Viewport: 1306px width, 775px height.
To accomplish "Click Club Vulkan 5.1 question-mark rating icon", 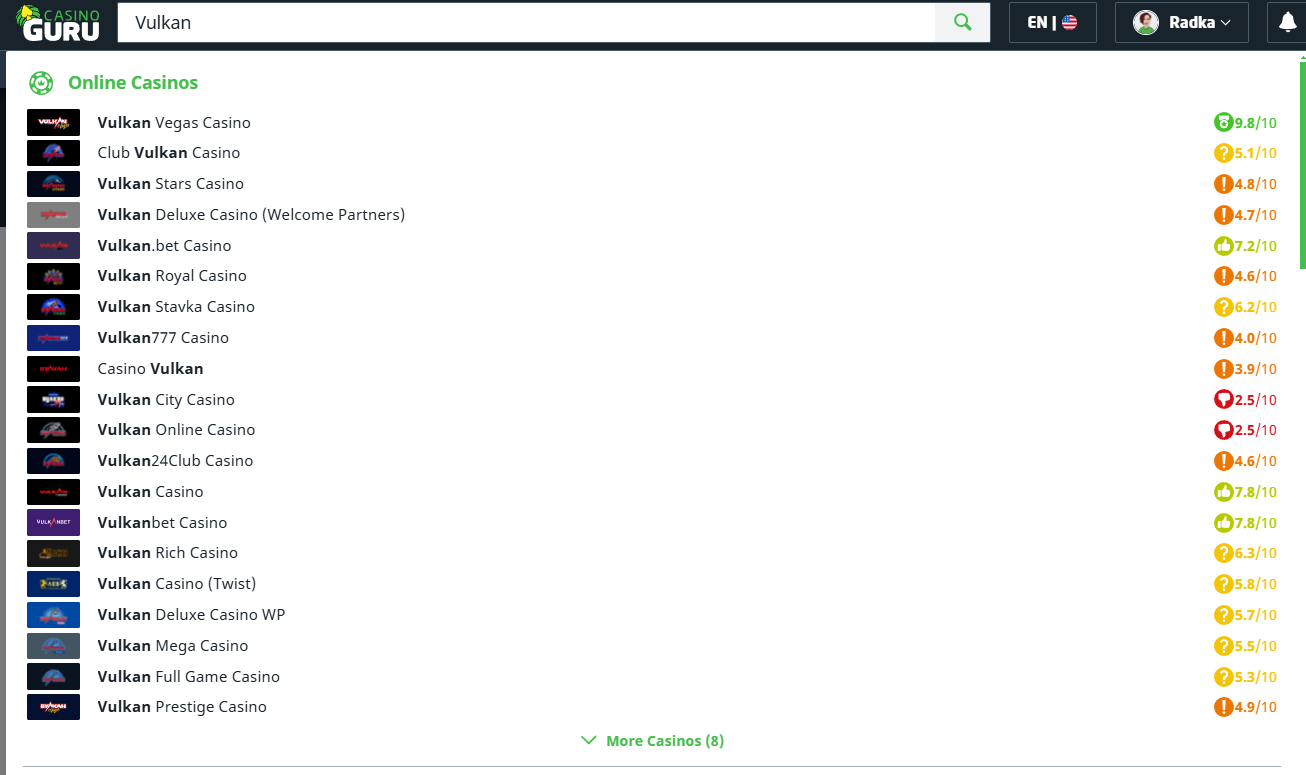I will 1223,154.
